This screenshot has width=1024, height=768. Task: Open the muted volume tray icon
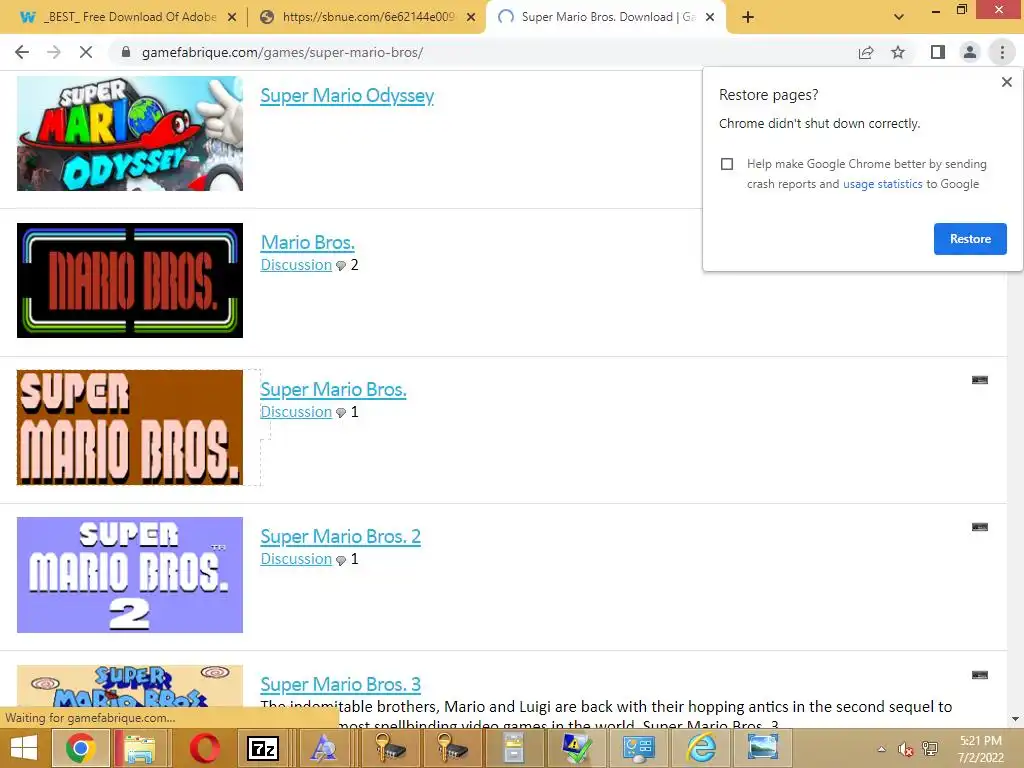coord(905,749)
